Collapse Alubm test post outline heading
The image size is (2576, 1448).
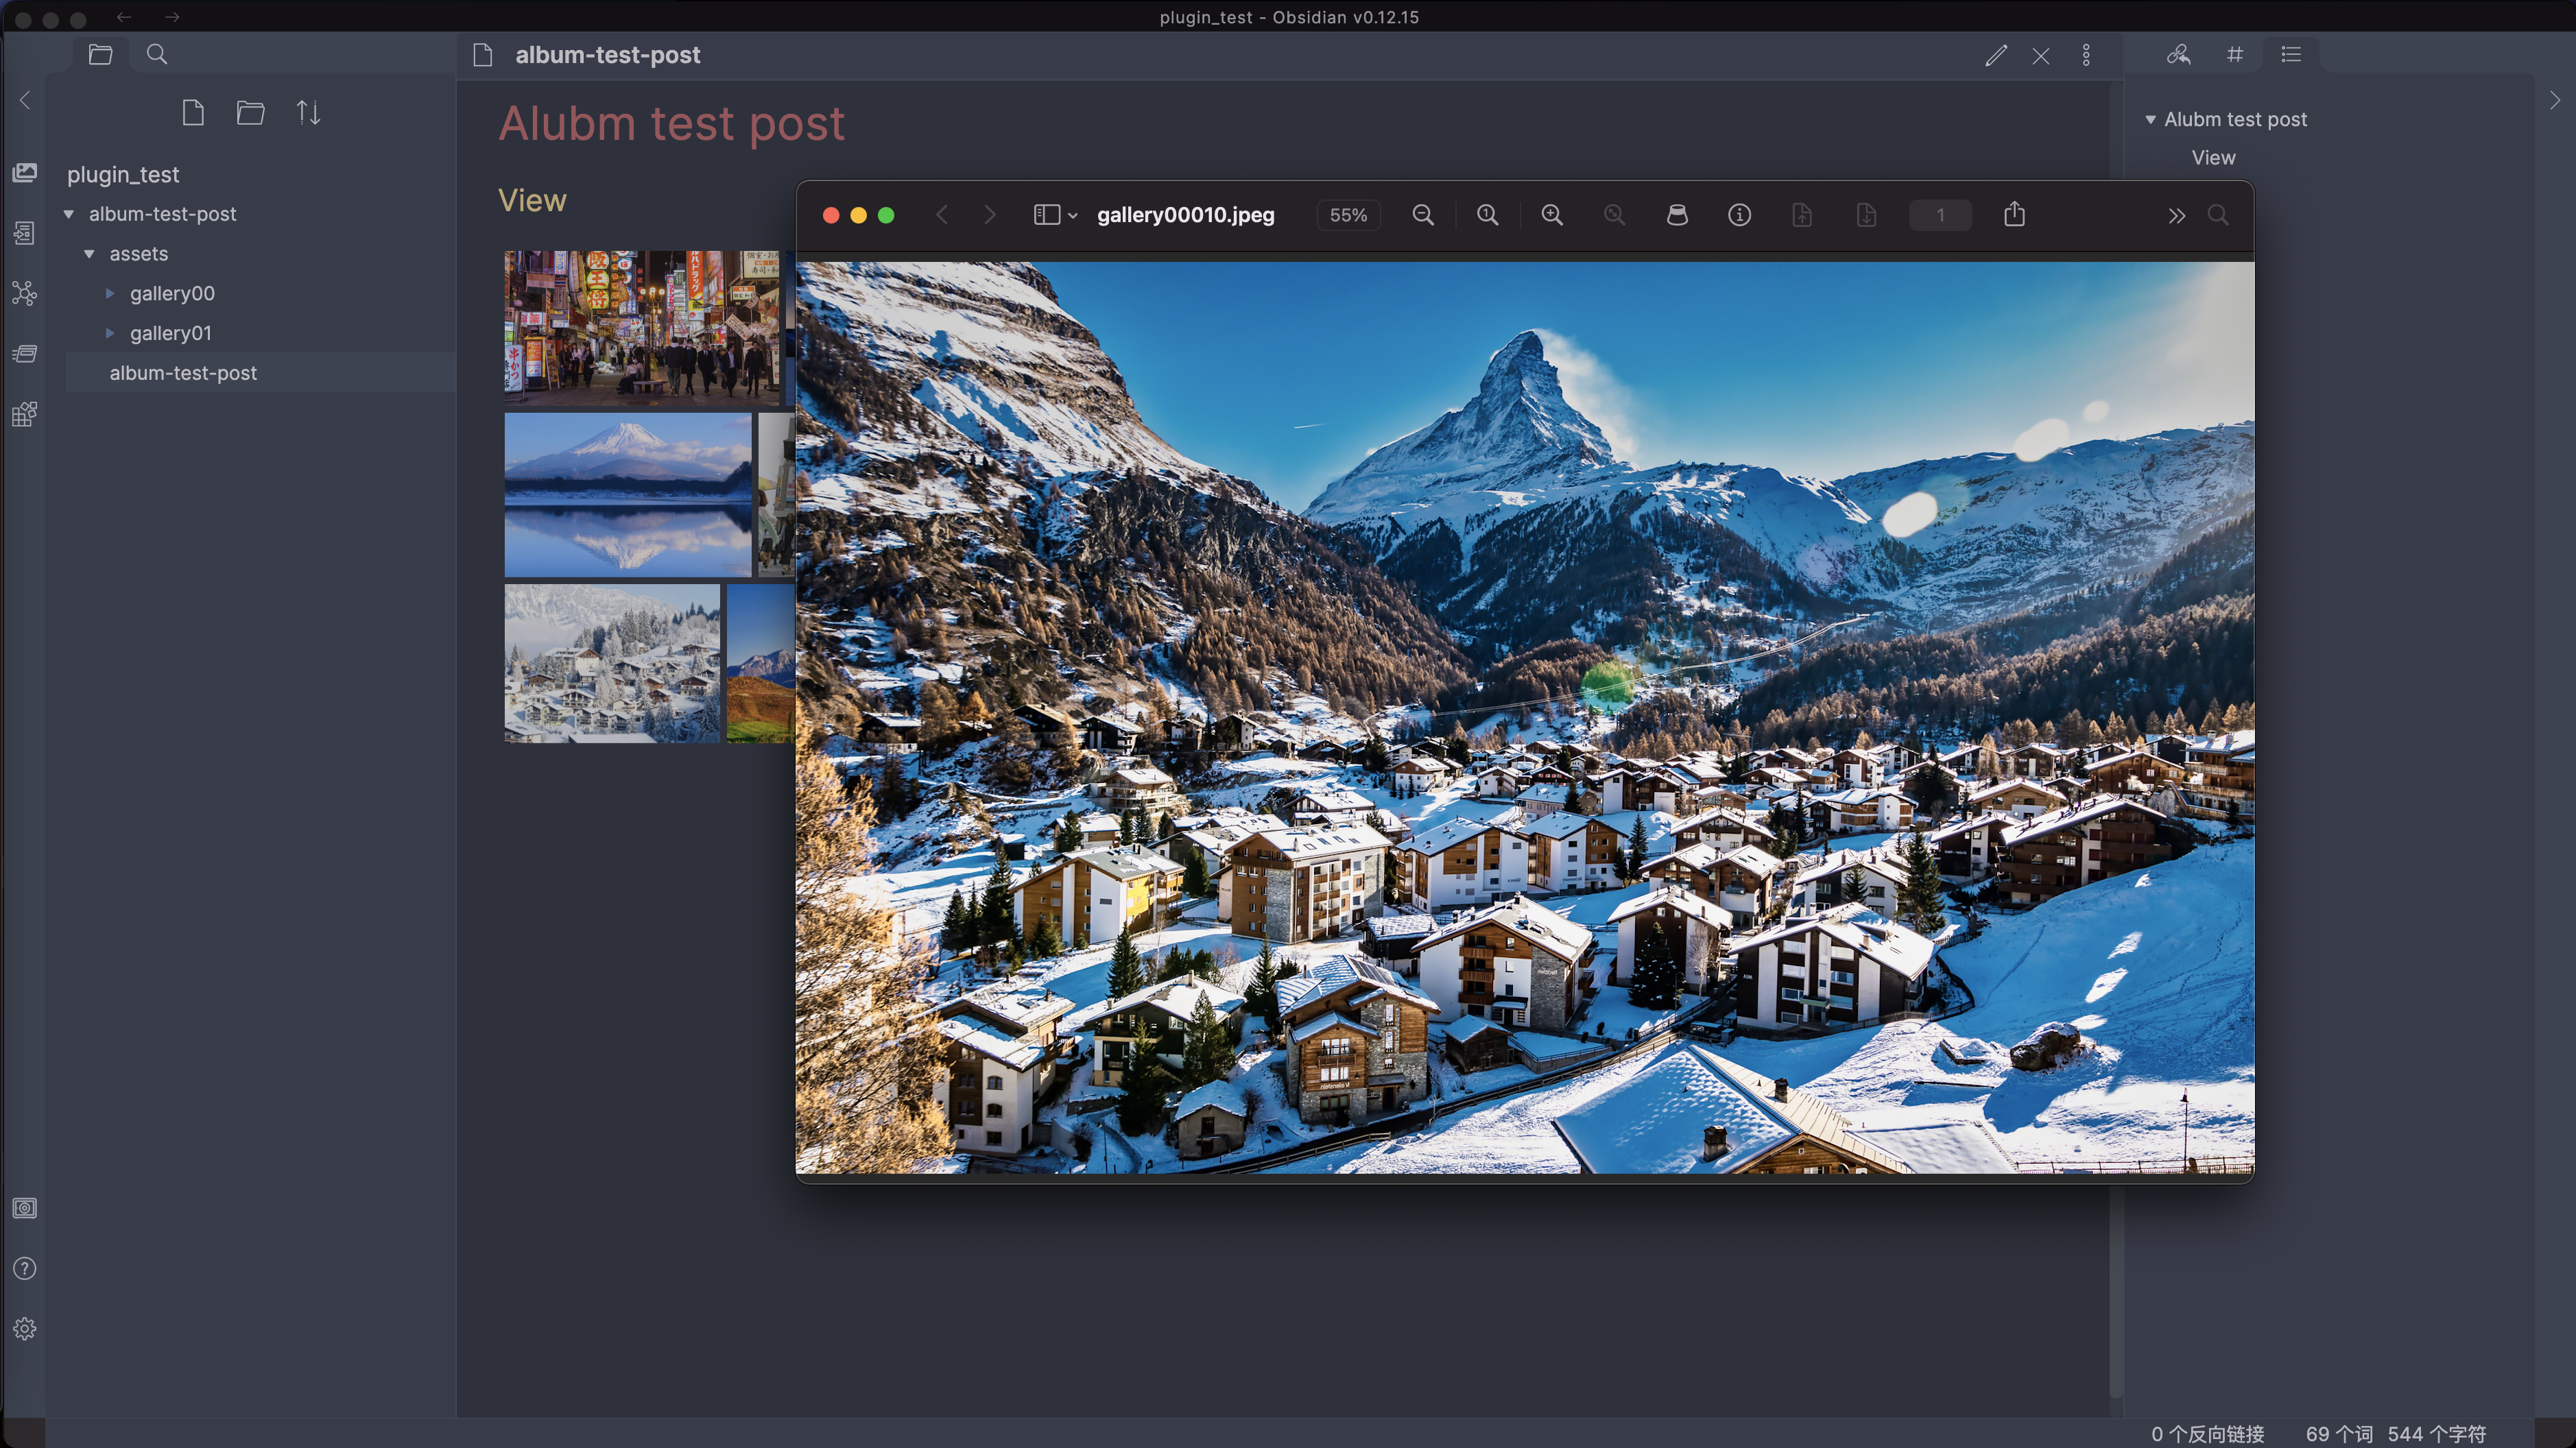coord(2150,120)
